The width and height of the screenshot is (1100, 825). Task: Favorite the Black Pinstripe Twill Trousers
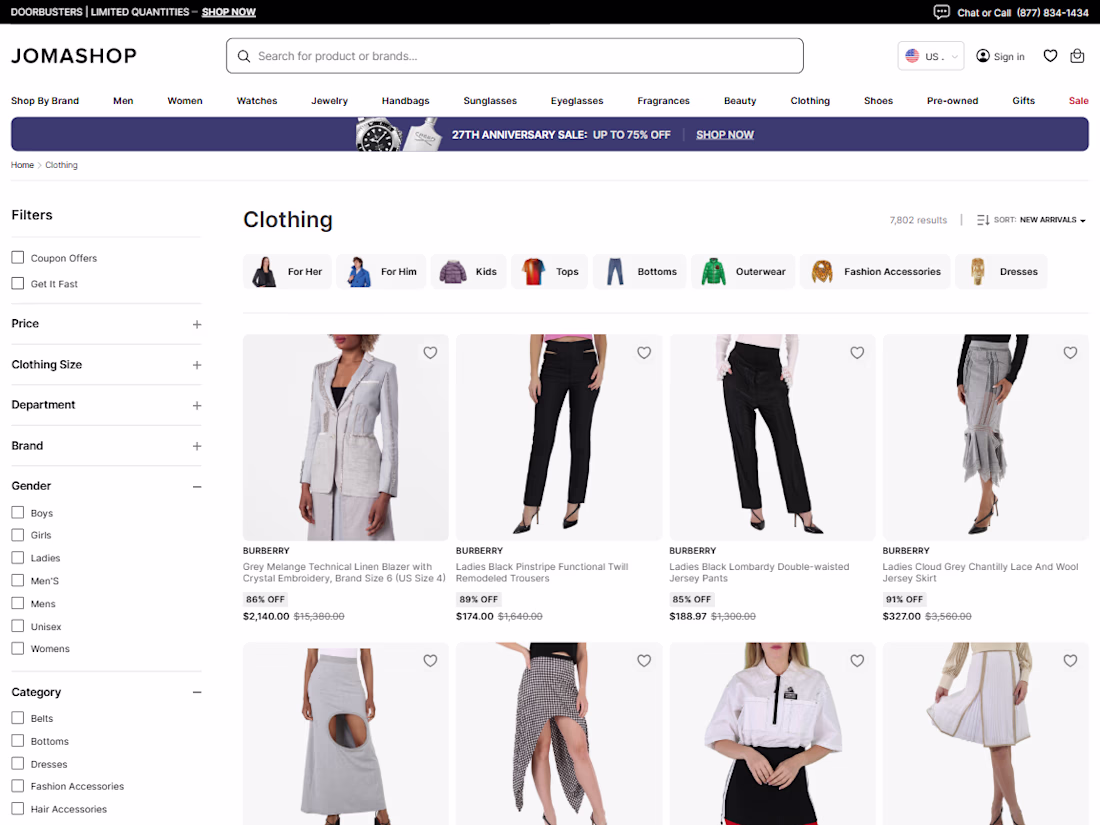644,353
